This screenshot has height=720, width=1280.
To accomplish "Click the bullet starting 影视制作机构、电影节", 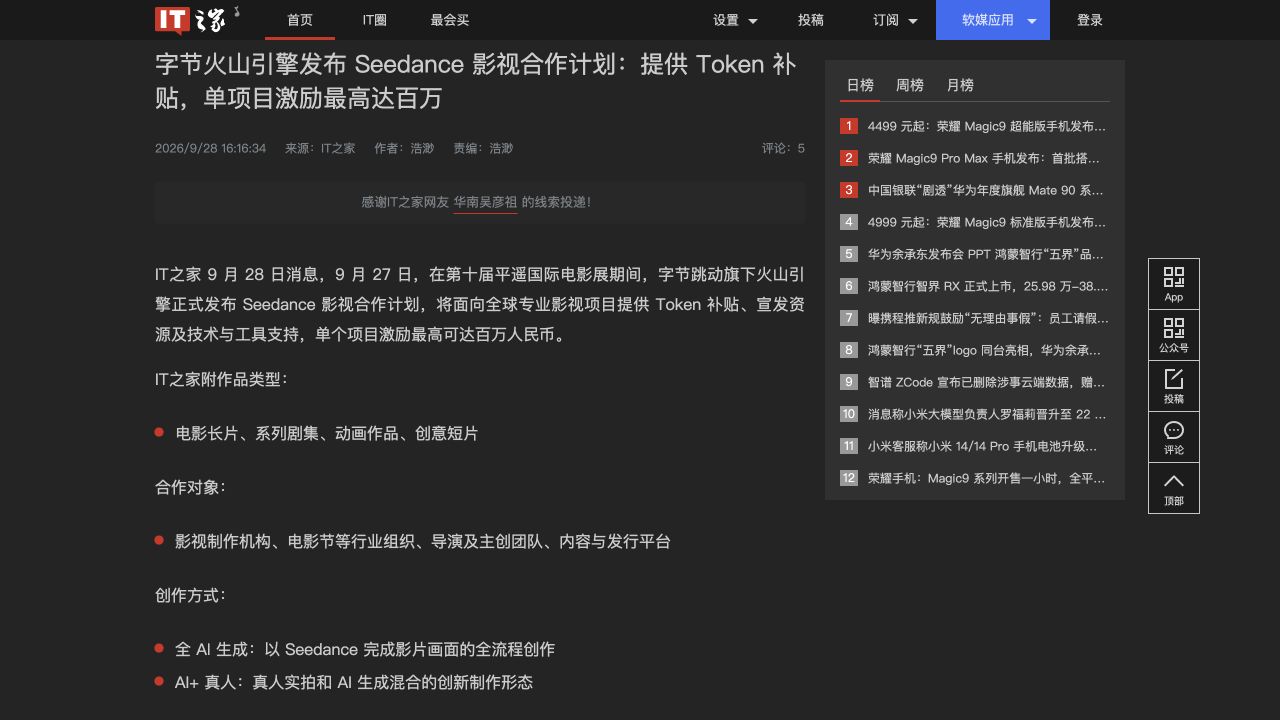I will pyautogui.click(x=423, y=541).
